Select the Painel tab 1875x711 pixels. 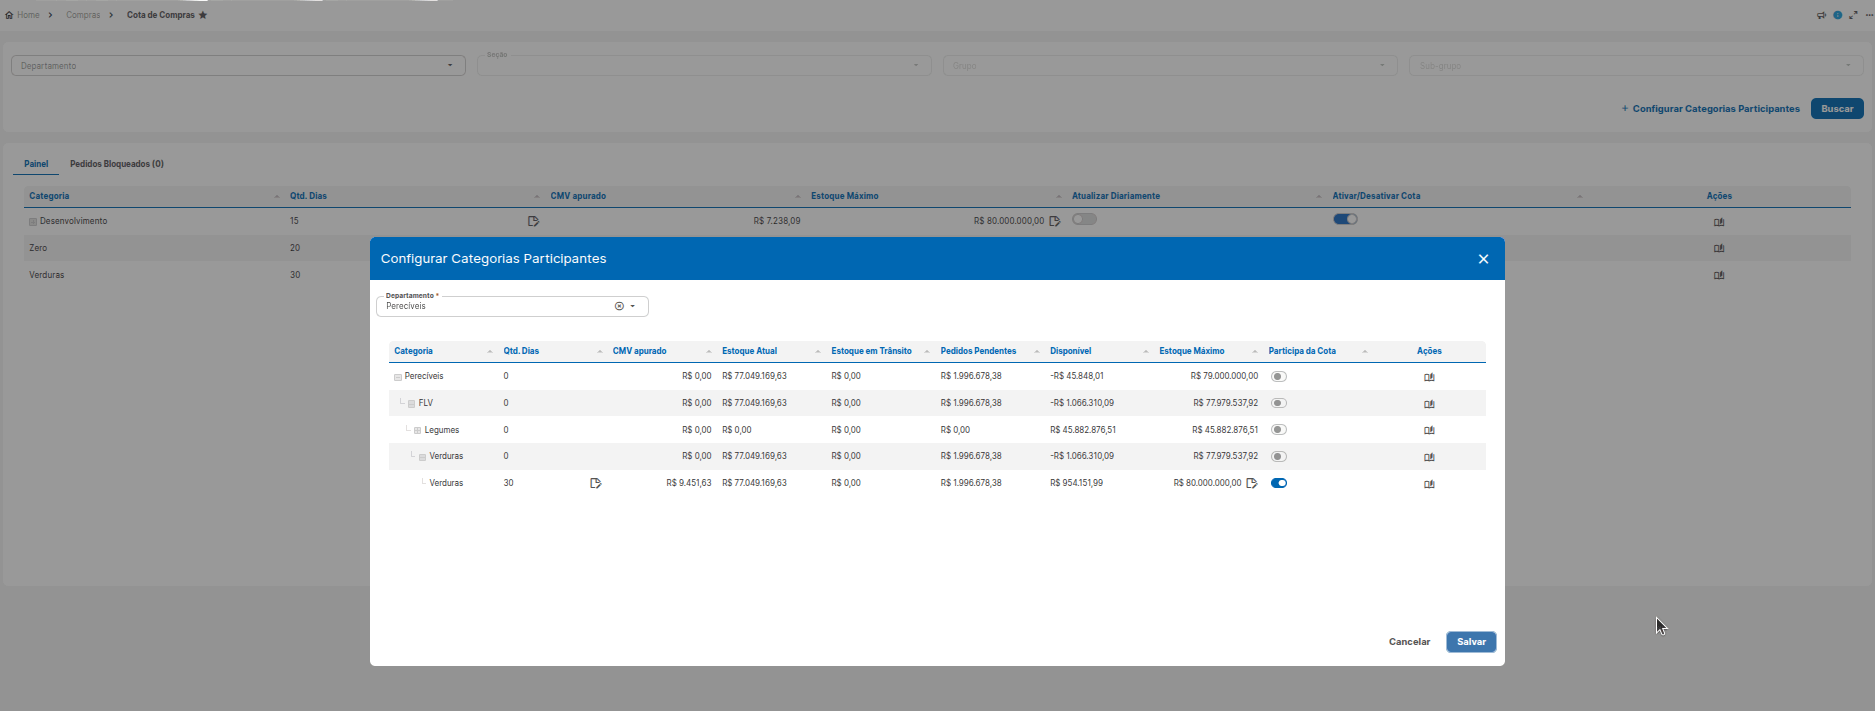pos(36,164)
